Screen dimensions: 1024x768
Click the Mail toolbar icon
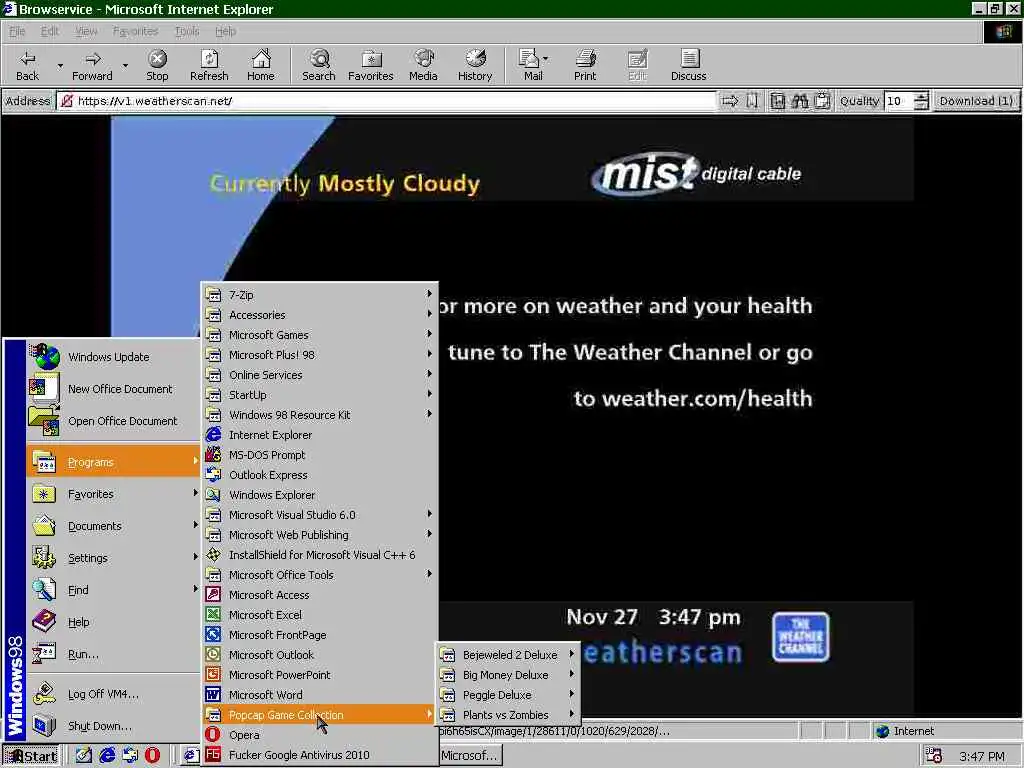tap(532, 65)
